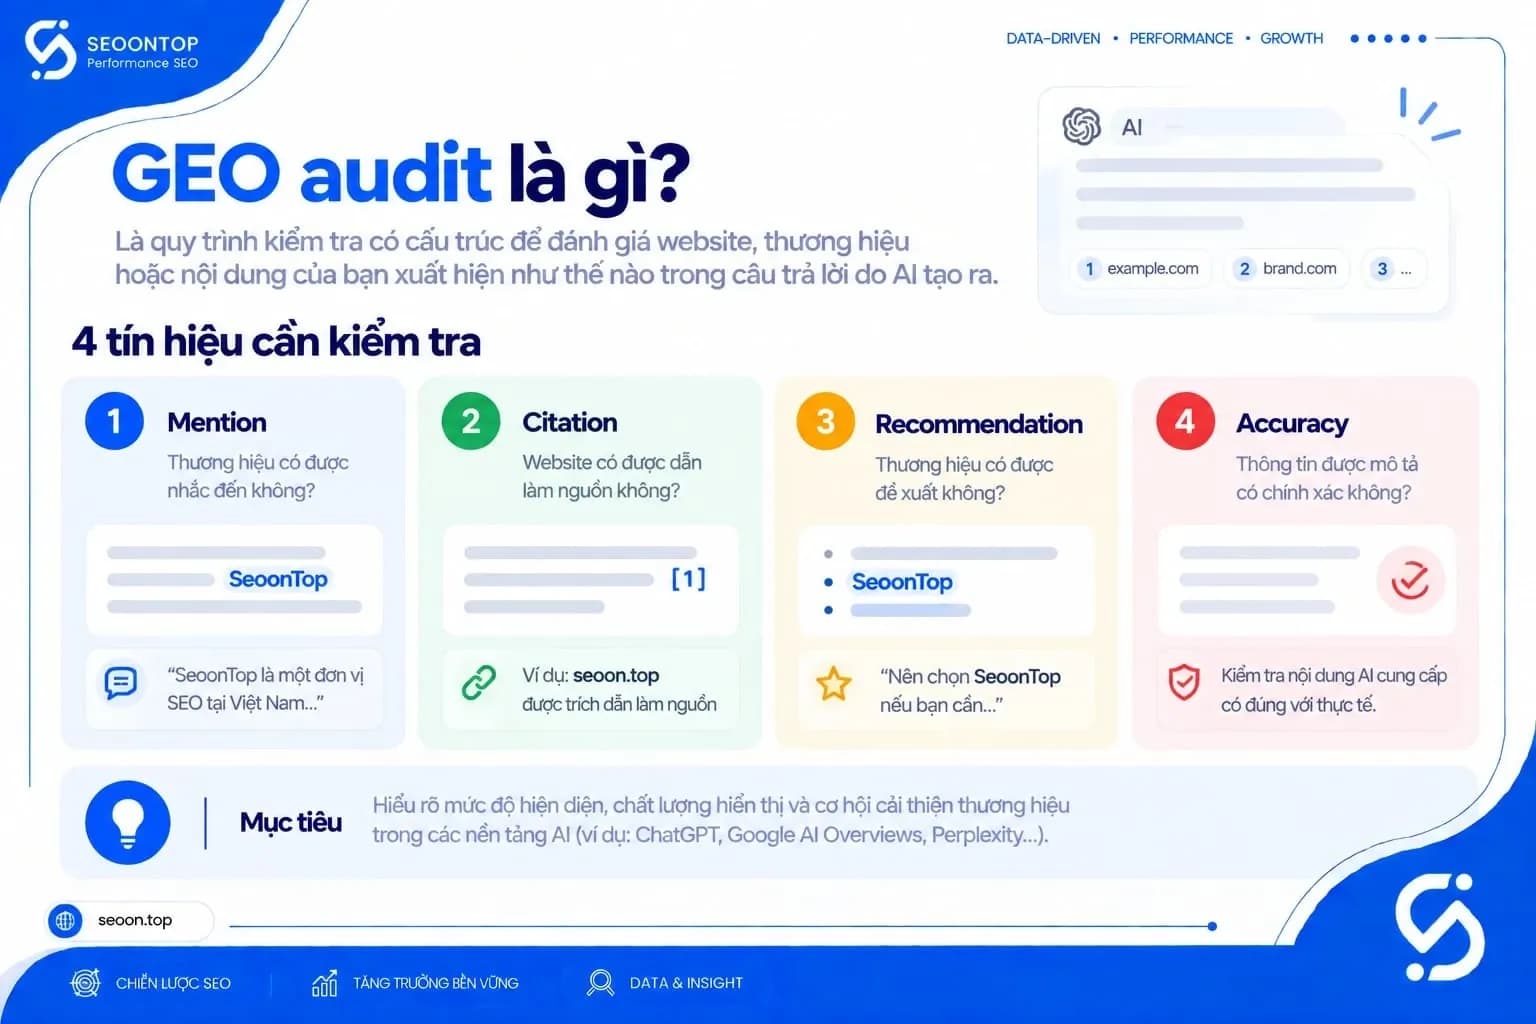The width and height of the screenshot is (1536, 1024).
Task: Click the red number 4 circle next to Accuracy
Action: [x=1185, y=421]
